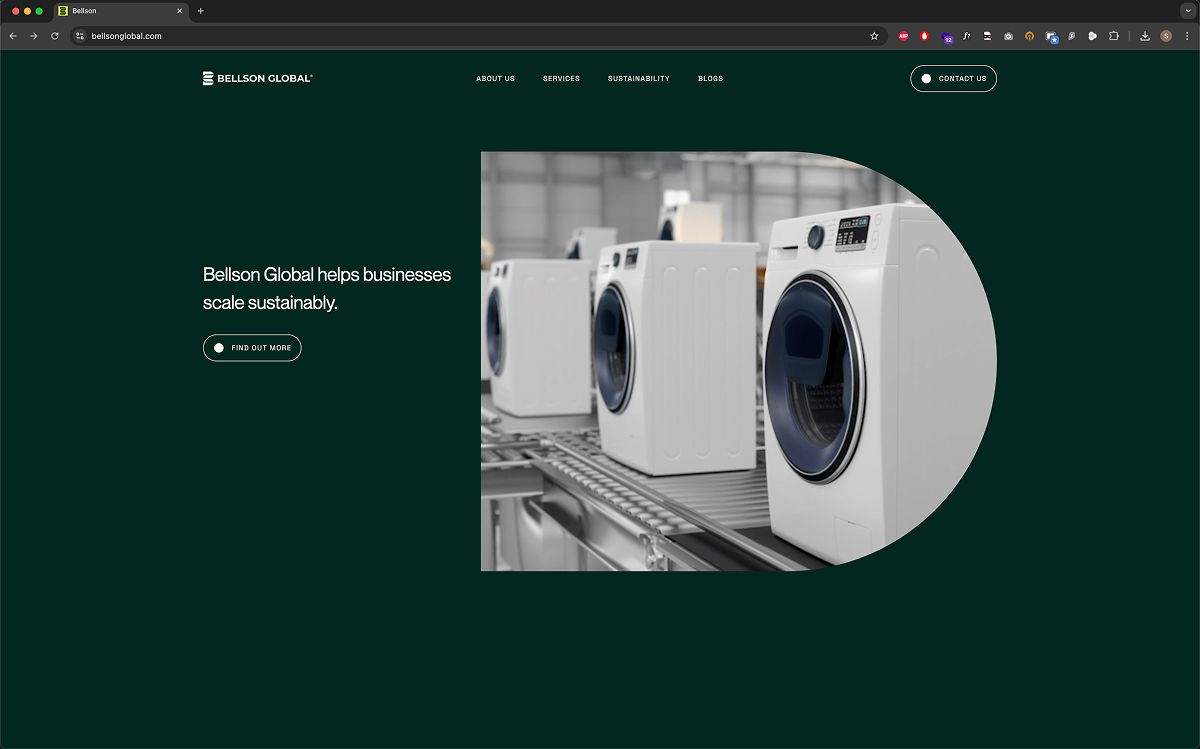This screenshot has height=749, width=1200.
Task: Open the Chrome three-dot menu
Action: (1186, 36)
